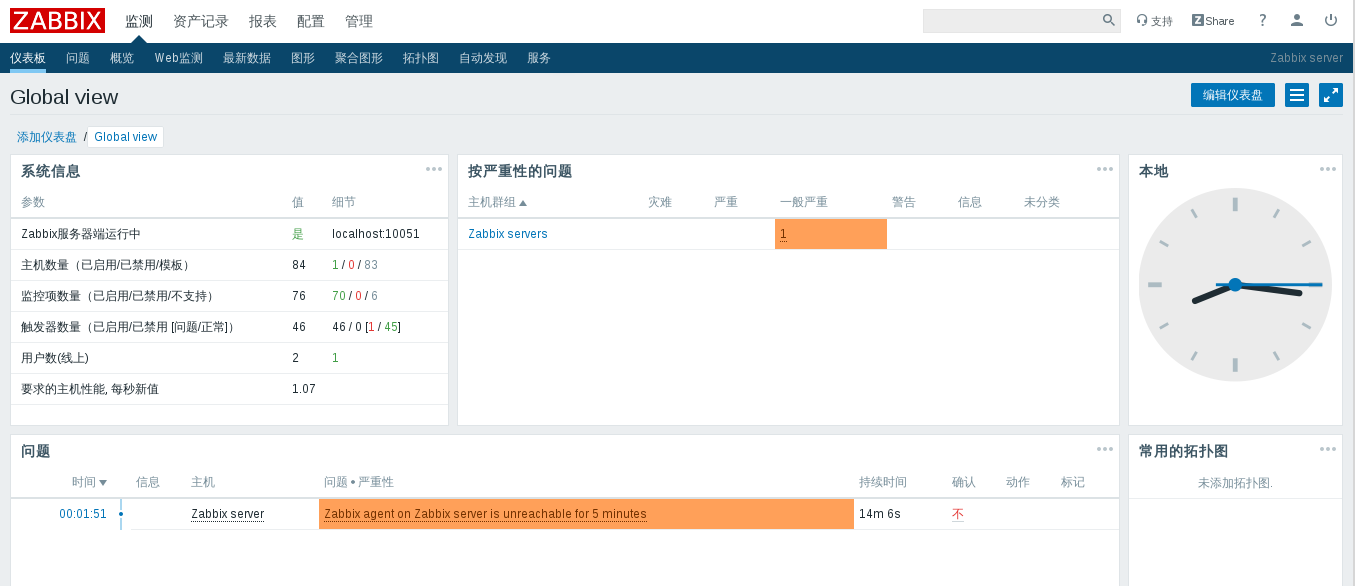This screenshot has height=586, width=1355.
Task: Open the 配置 main menu
Action: pos(311,21)
